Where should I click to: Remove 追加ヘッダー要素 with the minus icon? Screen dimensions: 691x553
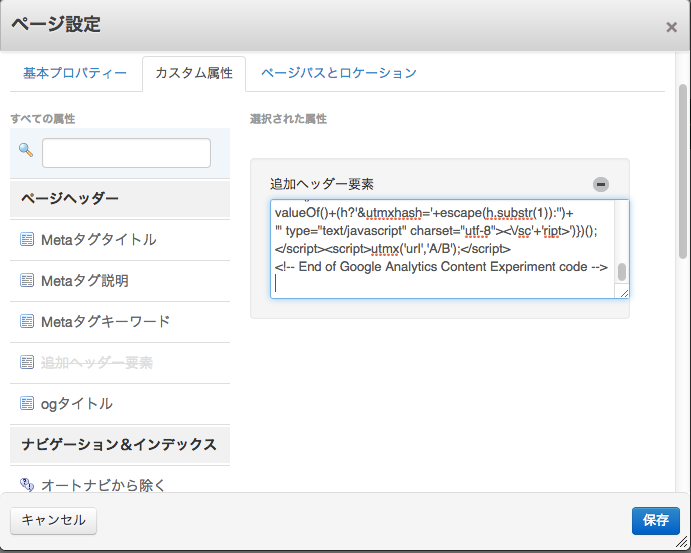(x=600, y=184)
